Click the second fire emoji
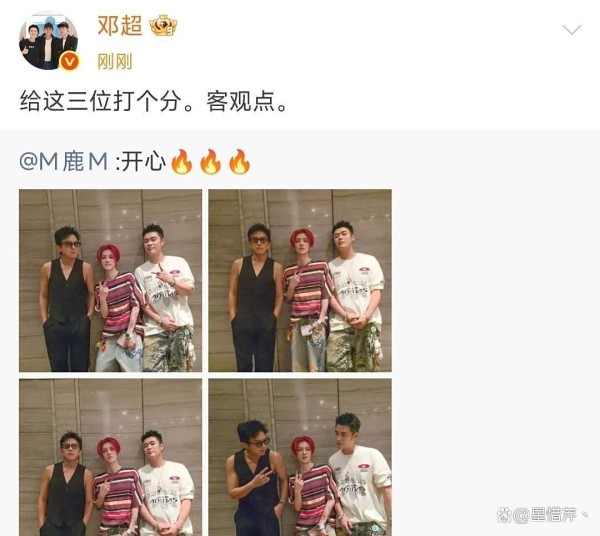This screenshot has height=536, width=600. pyautogui.click(x=210, y=161)
